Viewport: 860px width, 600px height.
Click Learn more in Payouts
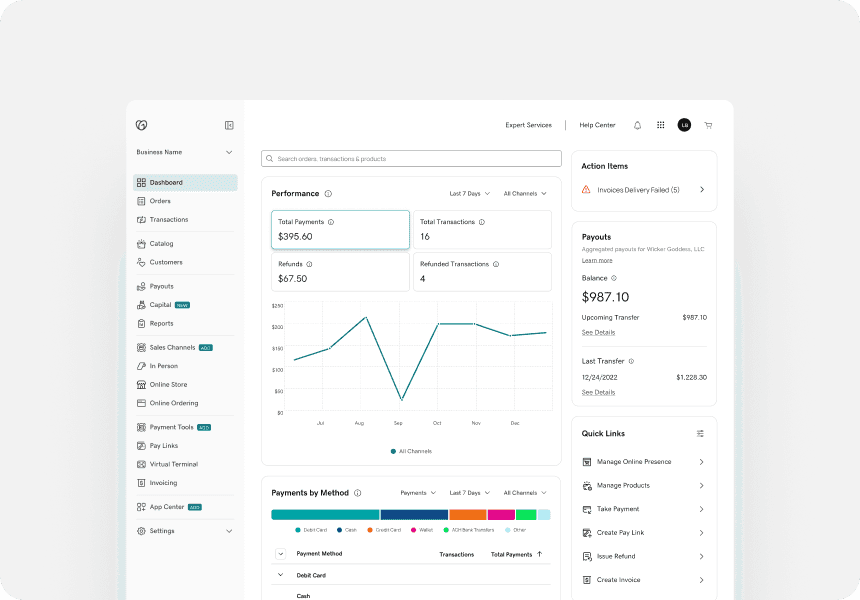coord(597,261)
